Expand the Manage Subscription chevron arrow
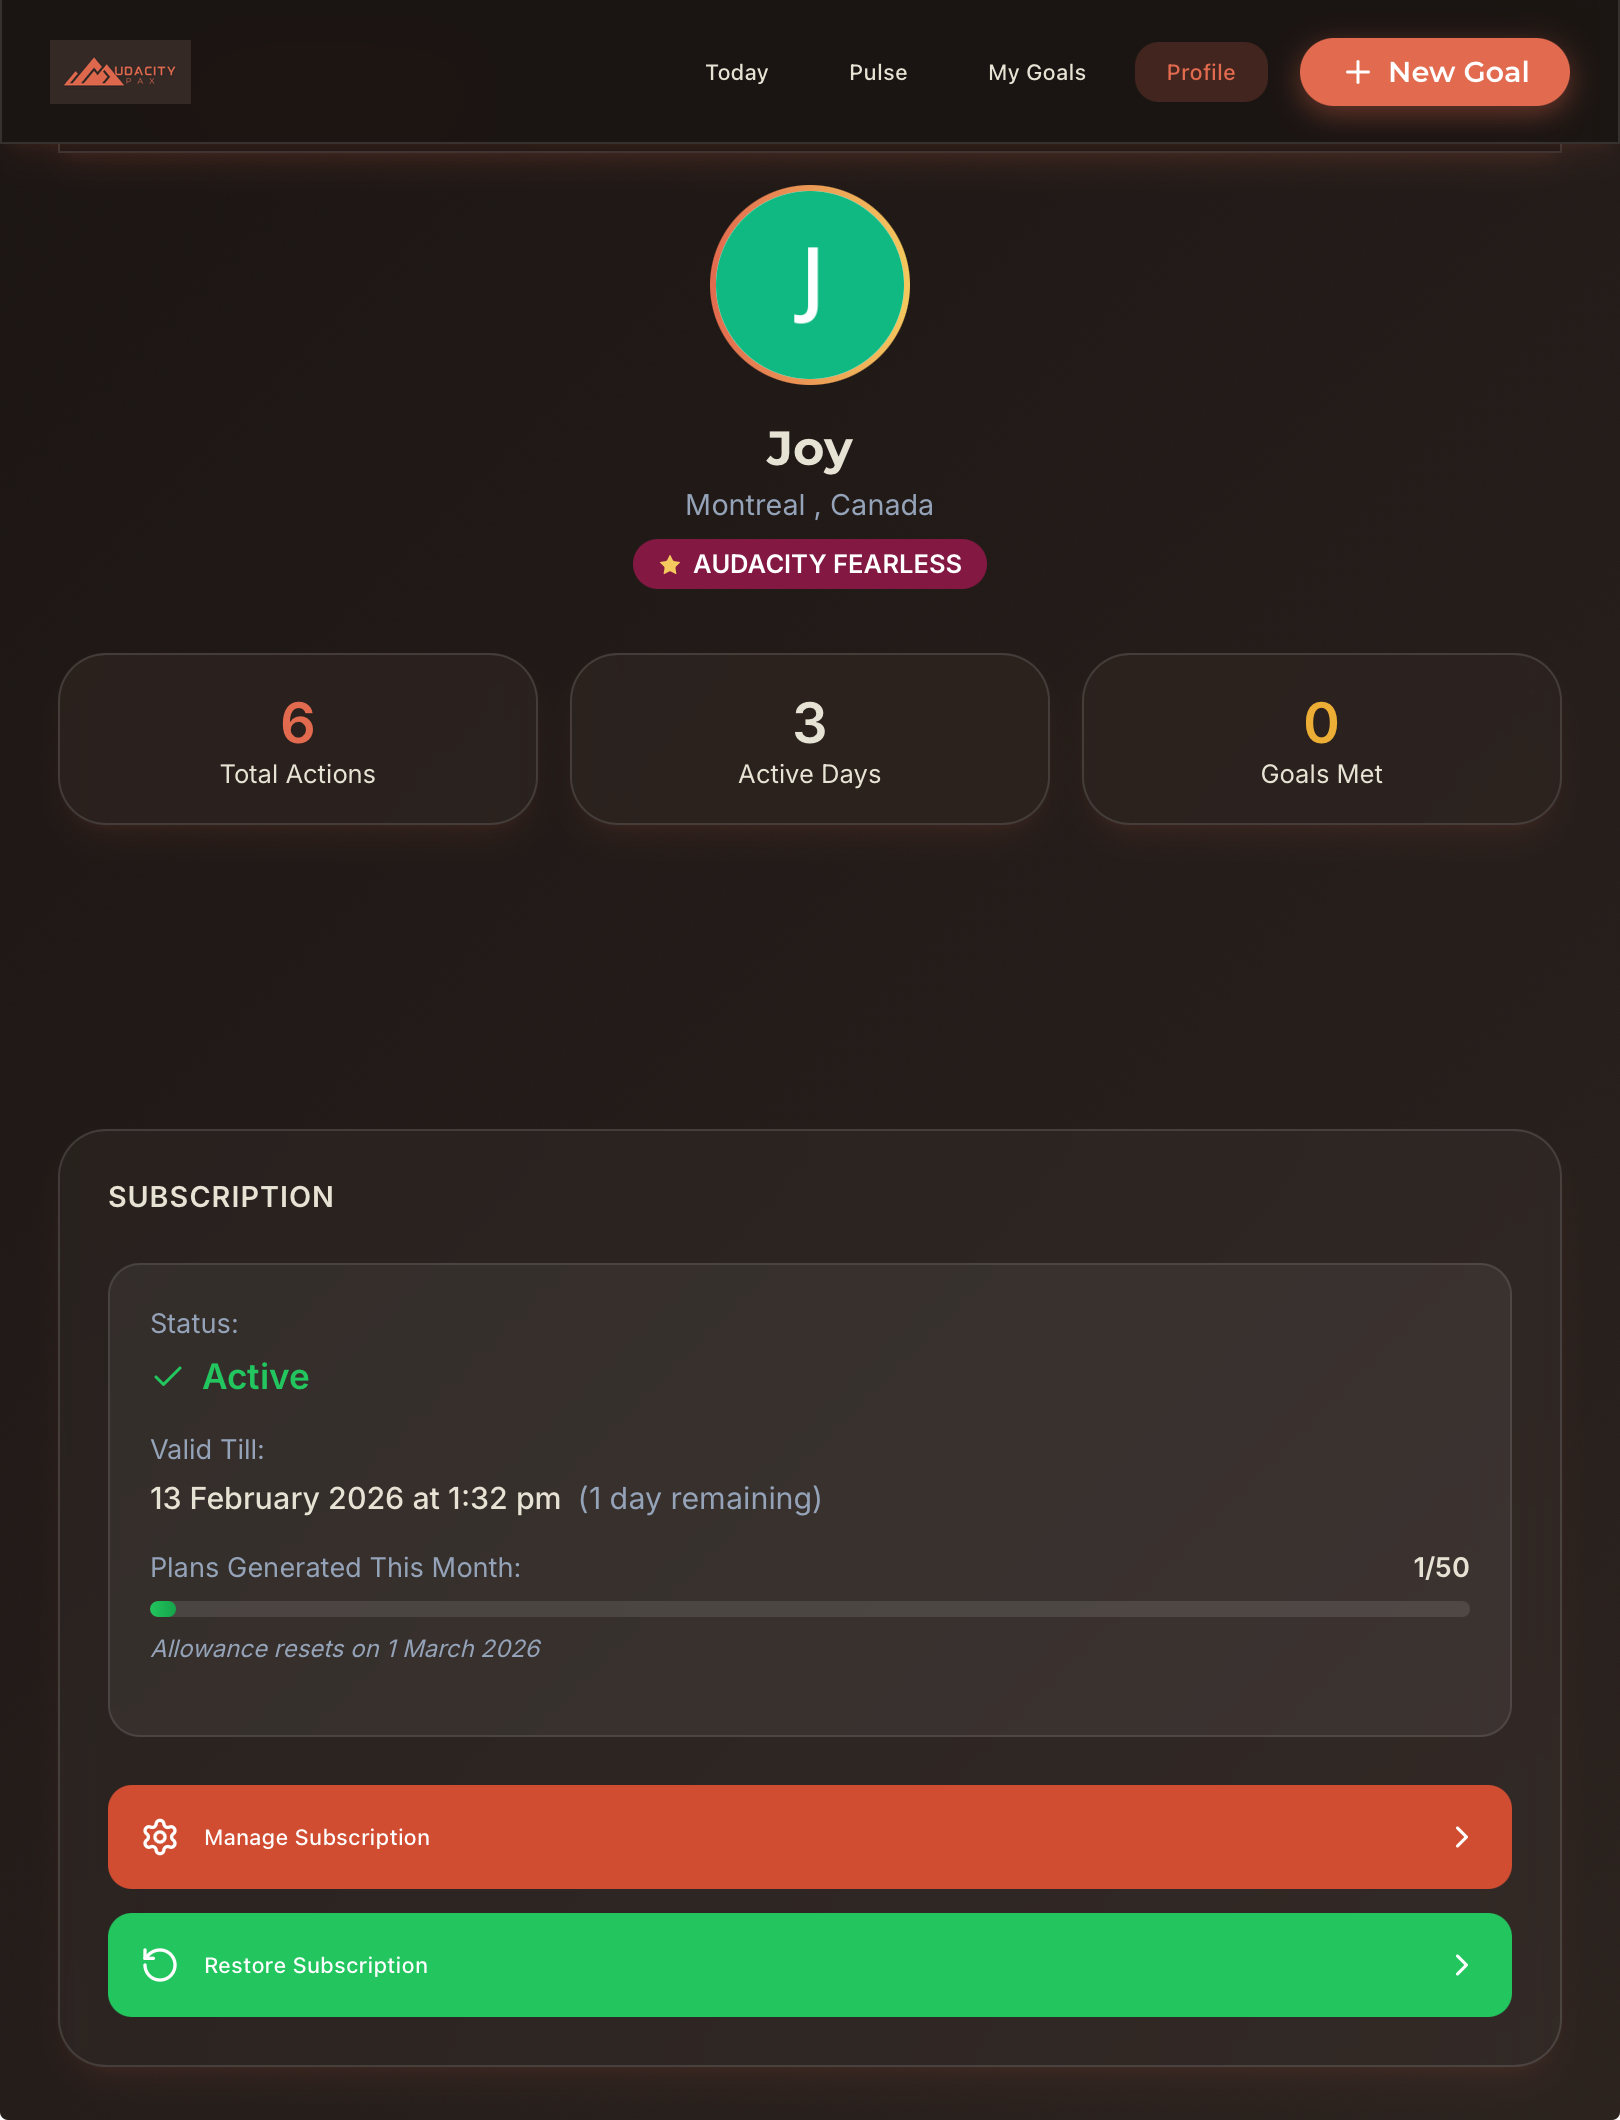 (x=1461, y=1837)
